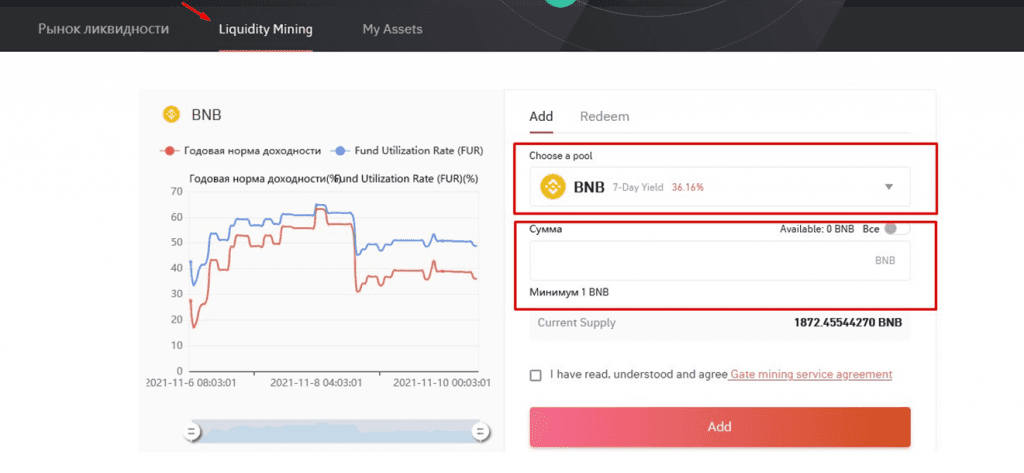Click x-axis label 2021-11-10 00:03:01

(x=441, y=382)
